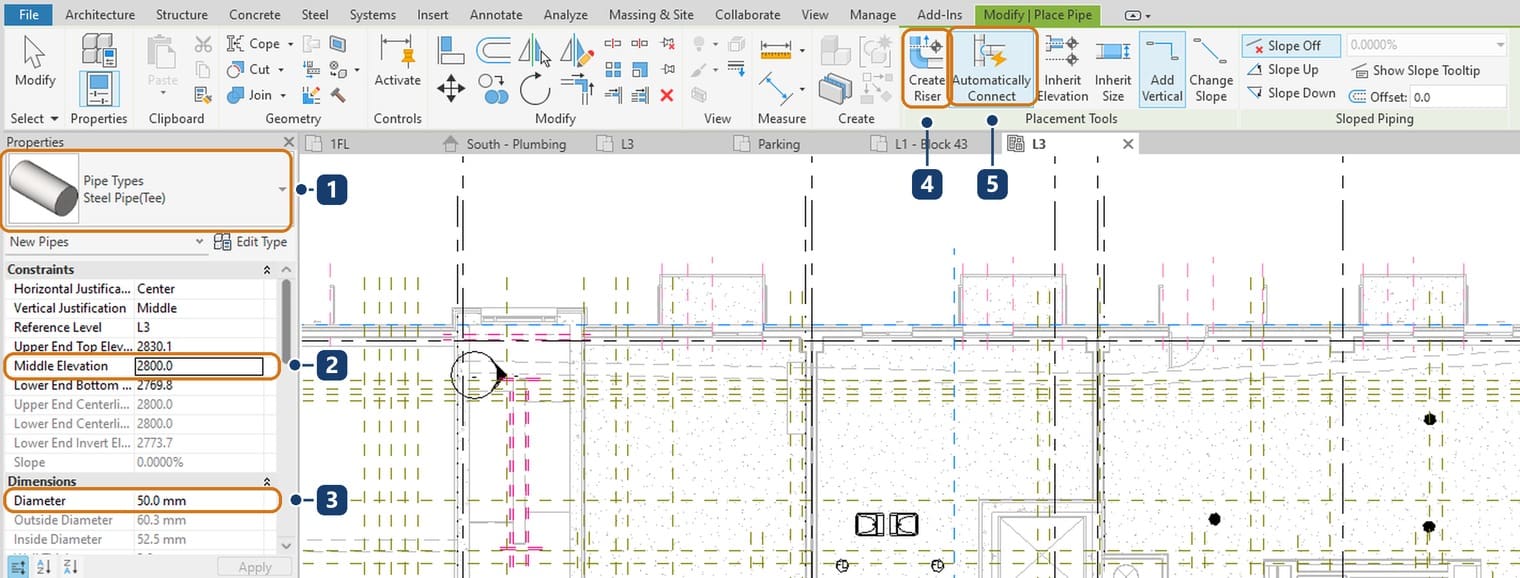This screenshot has height=578, width=1520.
Task: Select the Copy tool
Action: (x=494, y=89)
